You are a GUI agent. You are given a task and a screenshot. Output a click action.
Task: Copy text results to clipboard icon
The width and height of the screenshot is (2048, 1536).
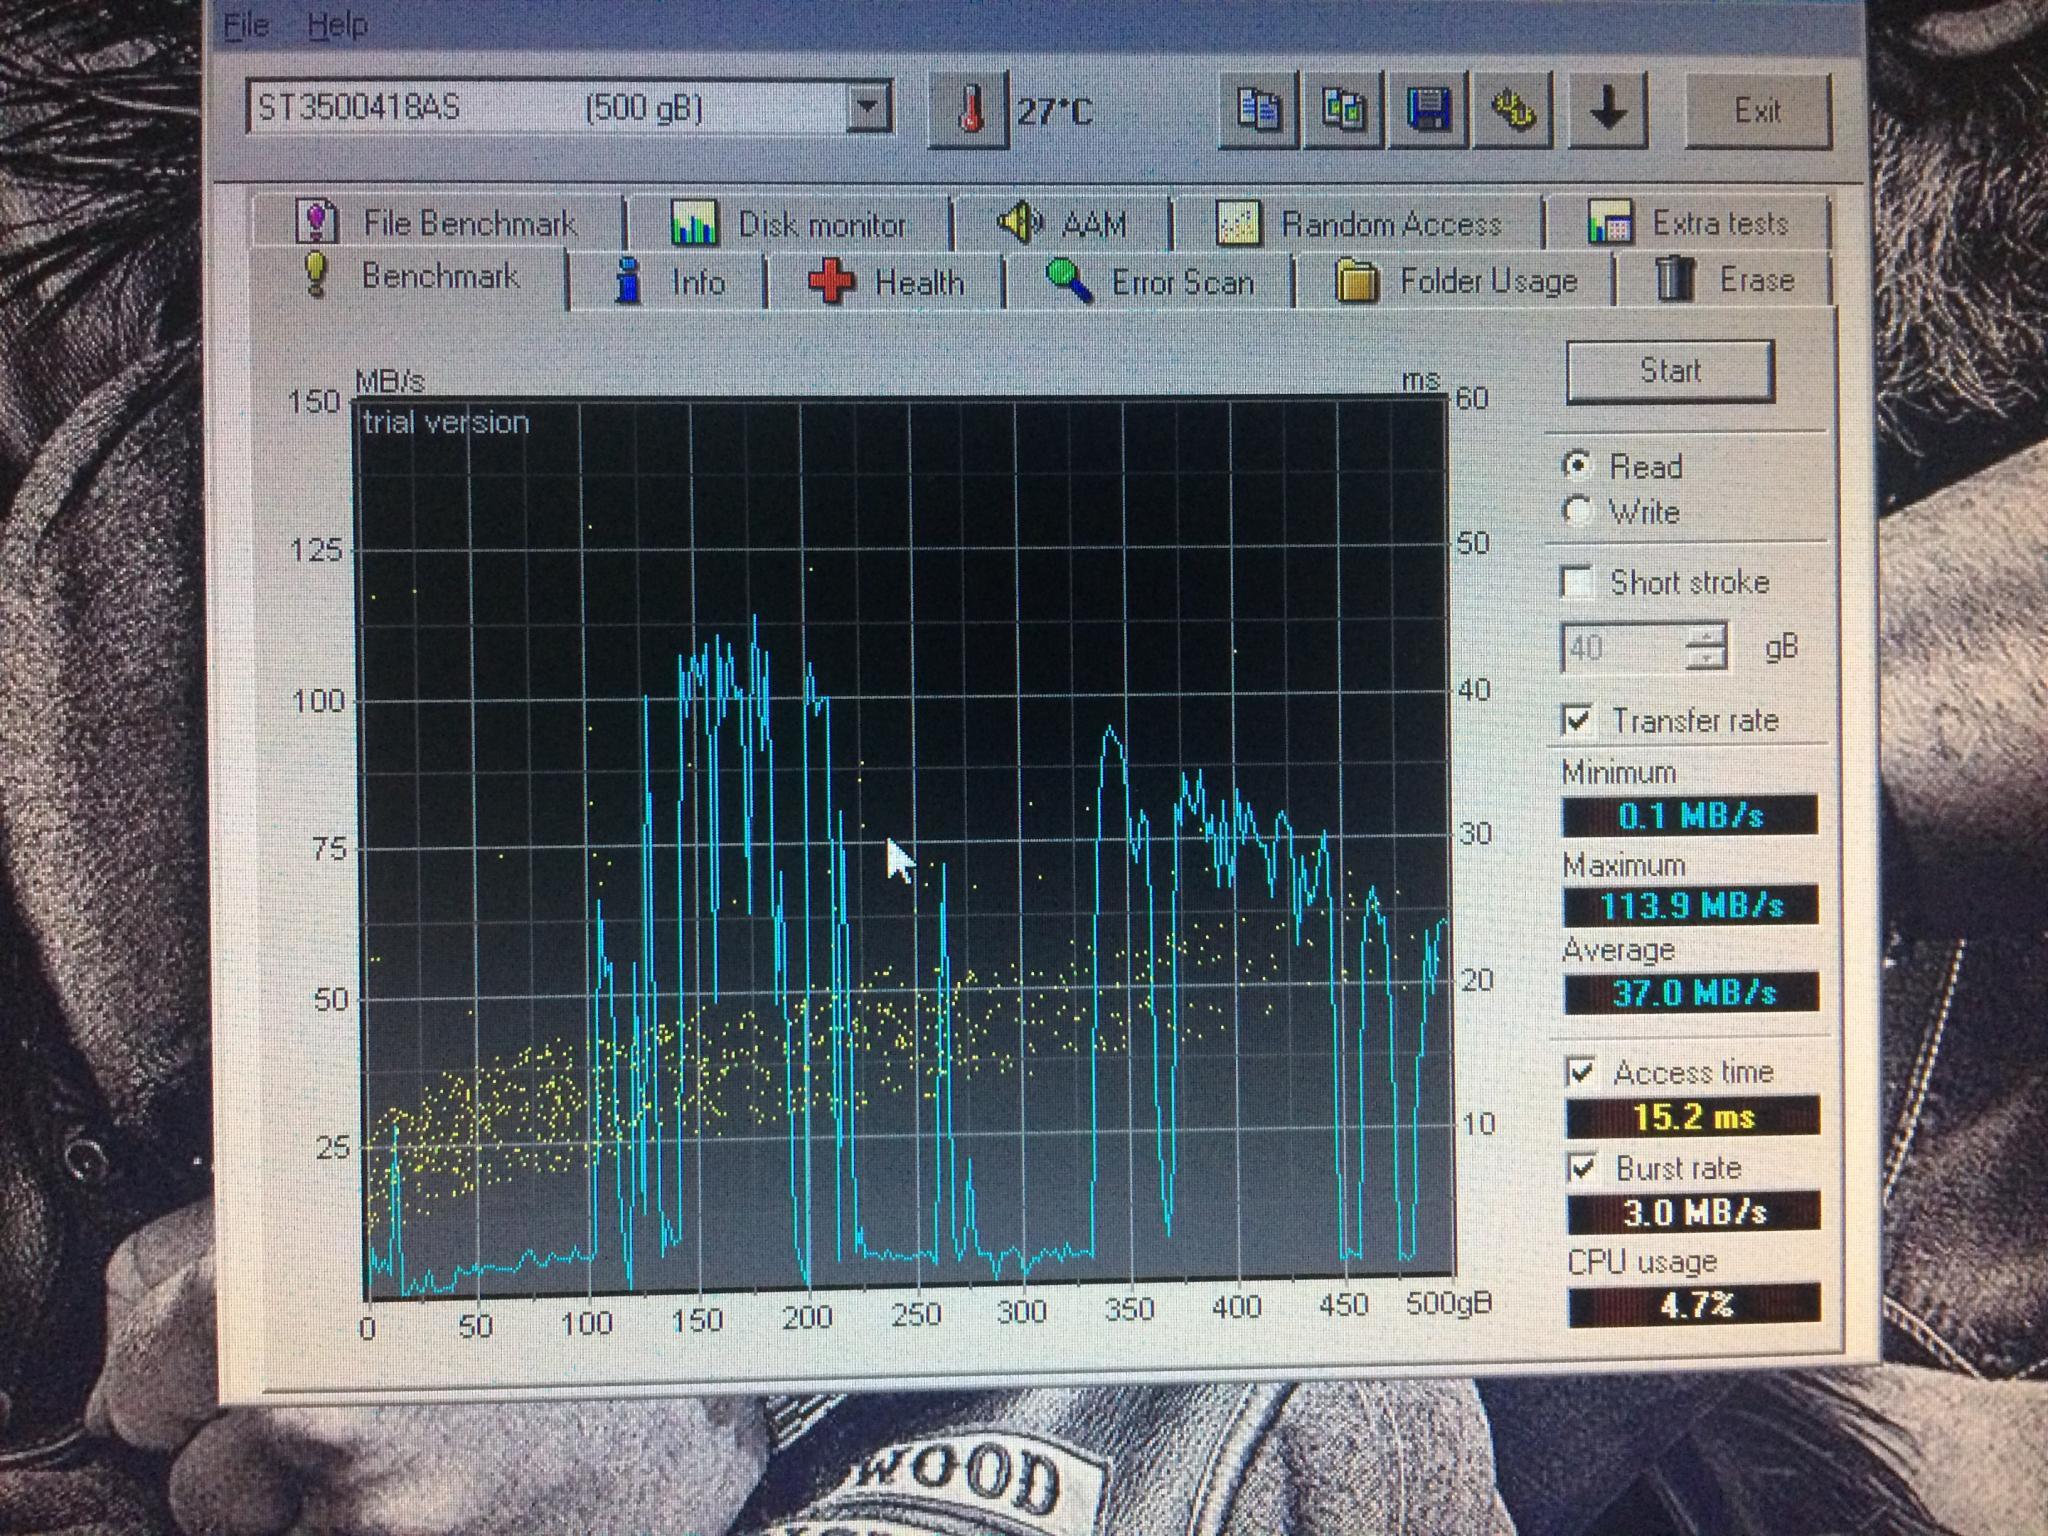click(x=1257, y=109)
